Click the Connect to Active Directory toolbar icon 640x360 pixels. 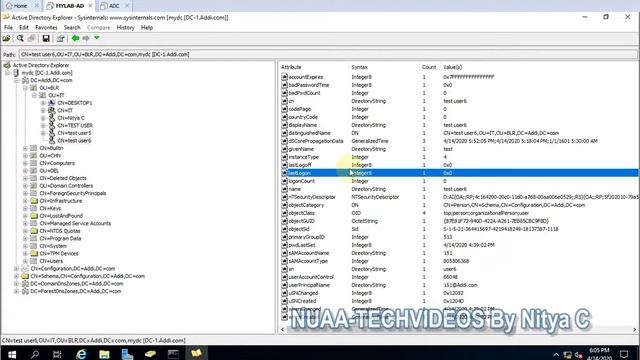7,38
